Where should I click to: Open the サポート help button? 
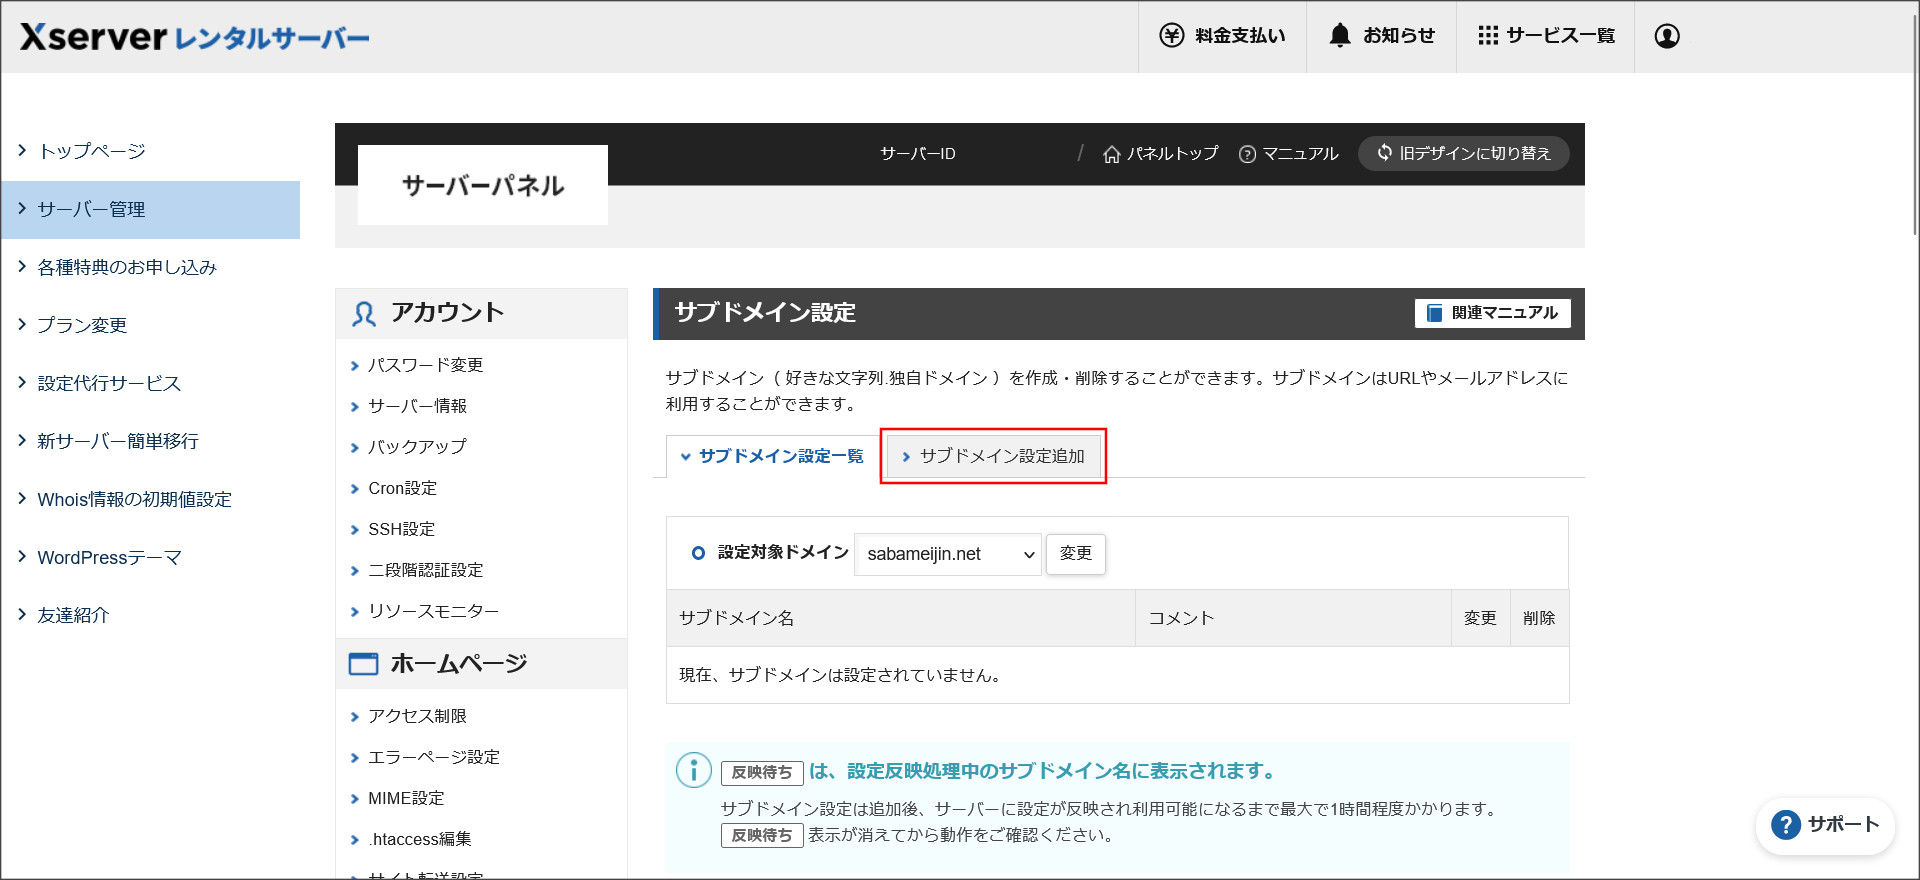1826,825
